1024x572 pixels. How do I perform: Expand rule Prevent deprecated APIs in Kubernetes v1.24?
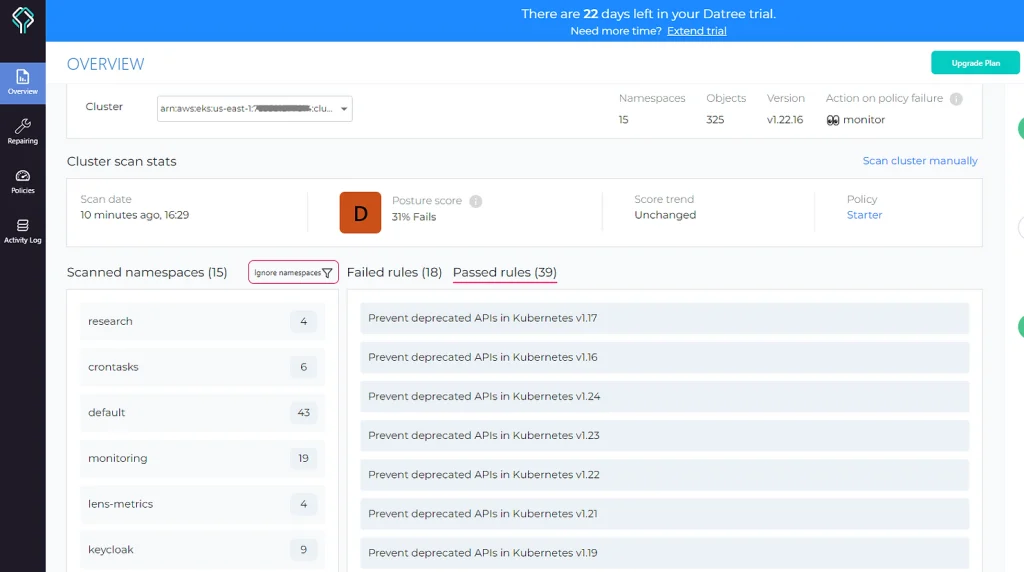[x=664, y=396]
